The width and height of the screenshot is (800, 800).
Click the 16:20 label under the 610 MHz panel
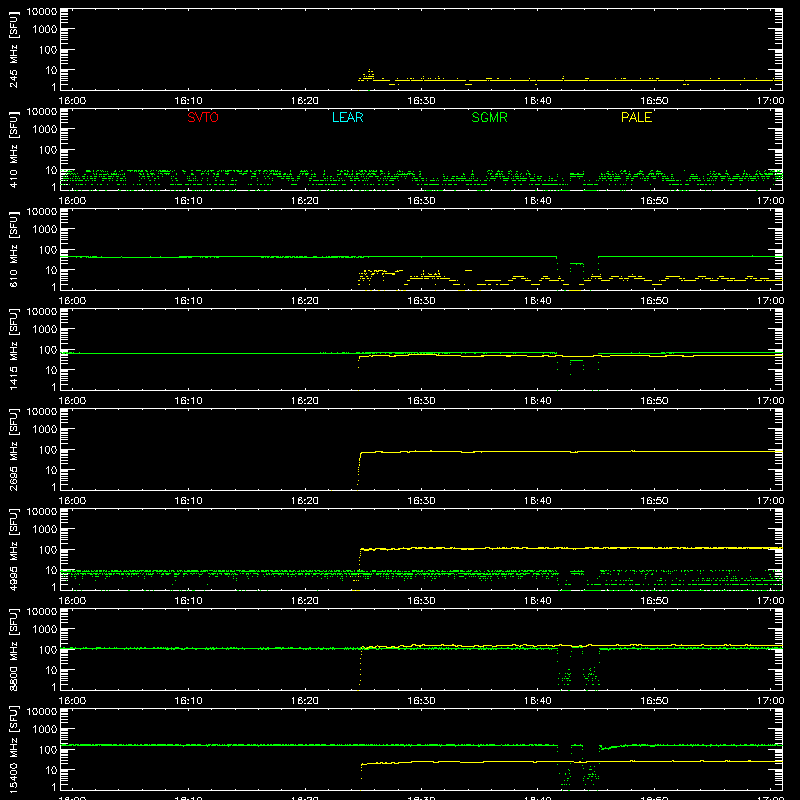click(x=305, y=301)
